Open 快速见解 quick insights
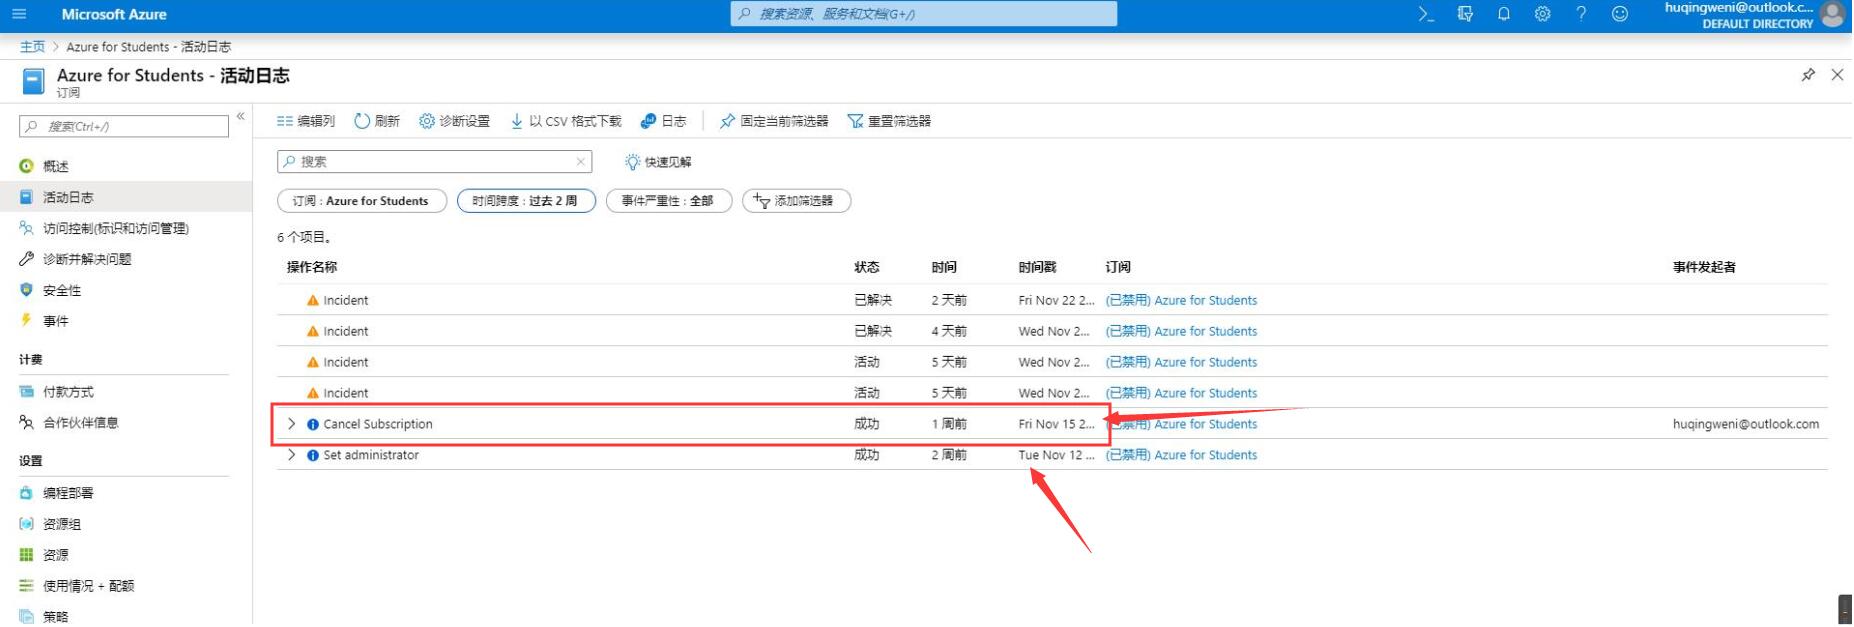 point(658,162)
